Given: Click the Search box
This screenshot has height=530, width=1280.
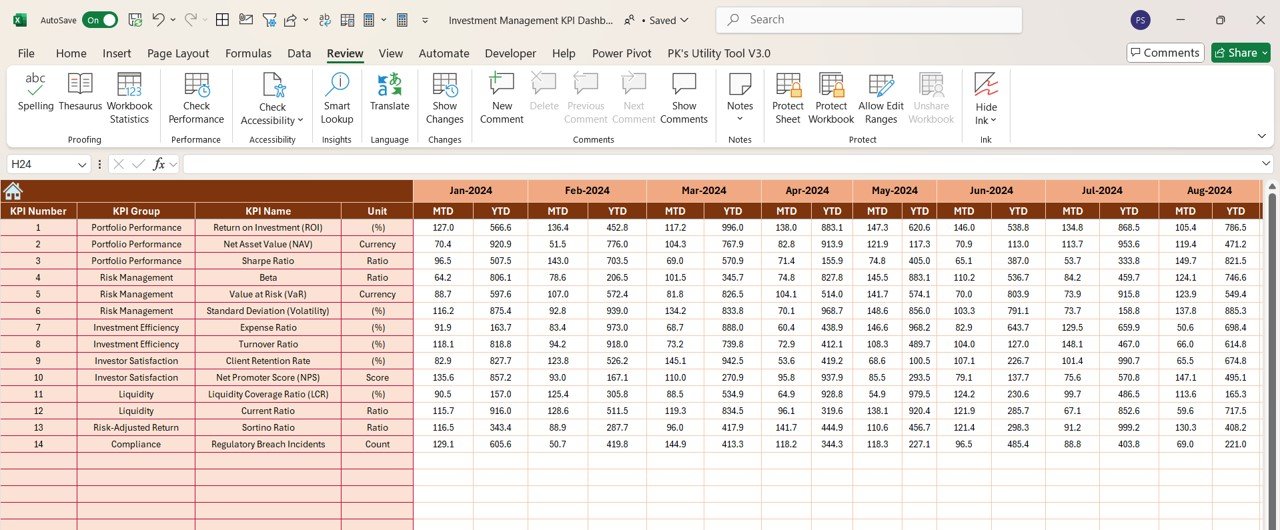Looking at the screenshot, I should coord(869,20).
